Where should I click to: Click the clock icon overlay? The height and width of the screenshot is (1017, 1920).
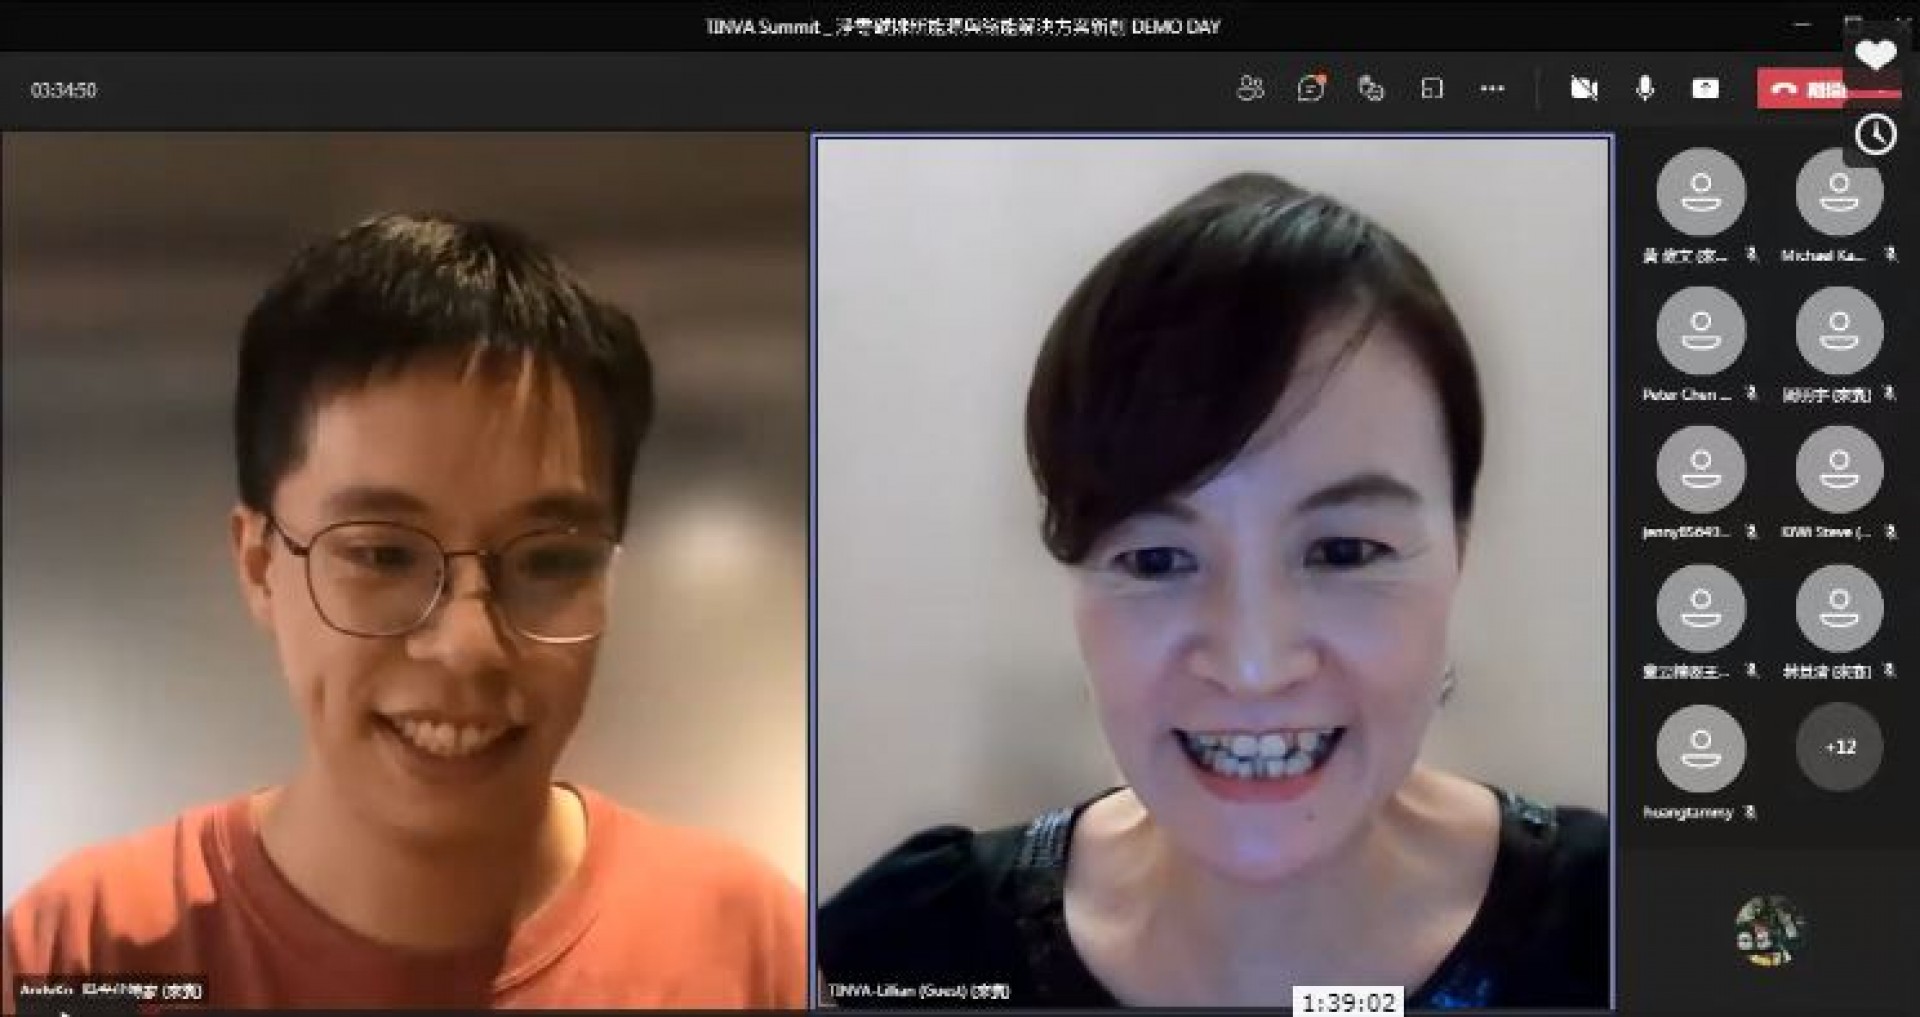(1875, 134)
